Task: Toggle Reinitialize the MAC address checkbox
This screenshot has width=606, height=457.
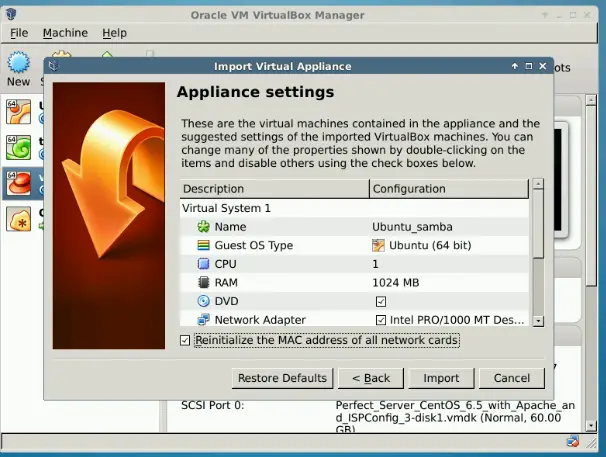Action: pos(185,340)
